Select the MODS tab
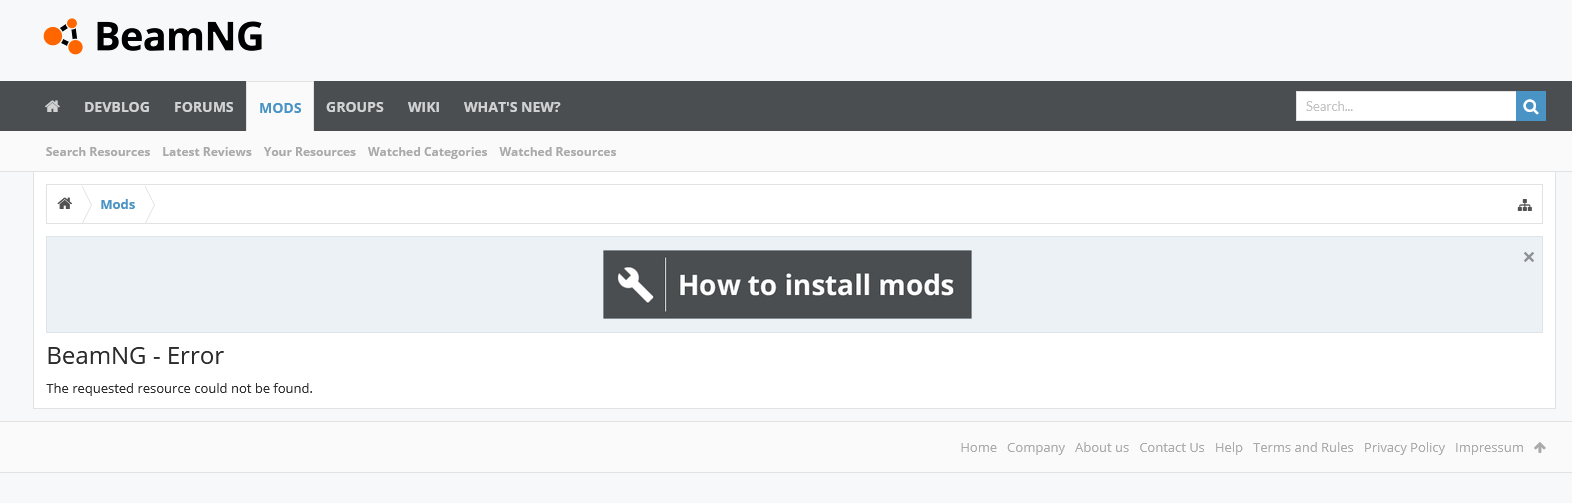Viewport: 1572px width, 503px height. coord(280,107)
